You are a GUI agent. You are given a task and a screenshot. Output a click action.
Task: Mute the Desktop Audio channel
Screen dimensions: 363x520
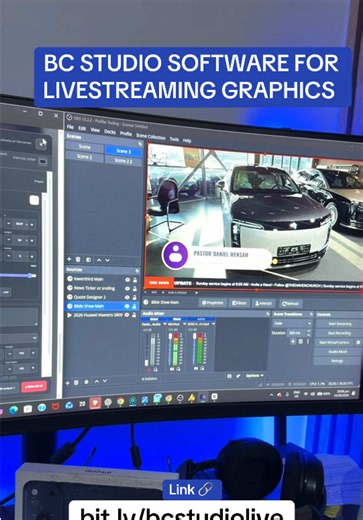149,370
